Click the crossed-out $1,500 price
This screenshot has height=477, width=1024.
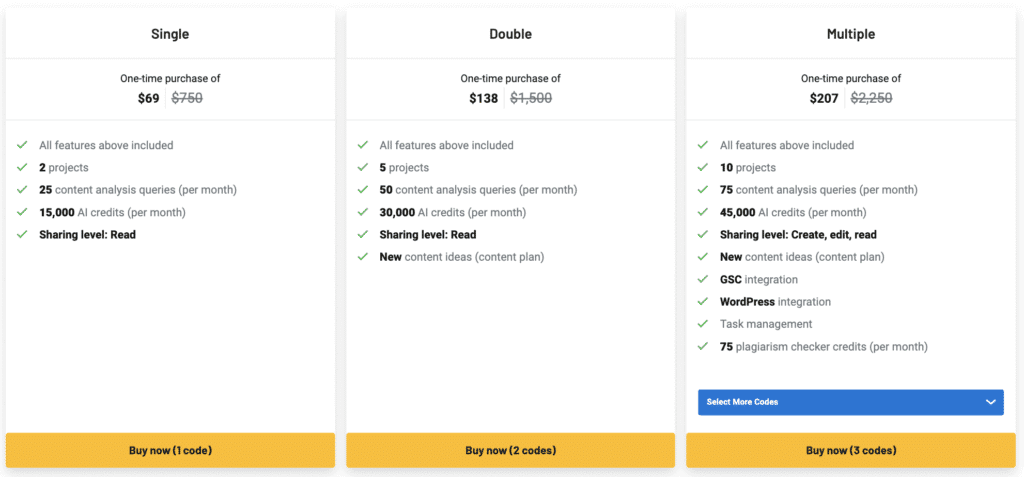[x=531, y=98]
